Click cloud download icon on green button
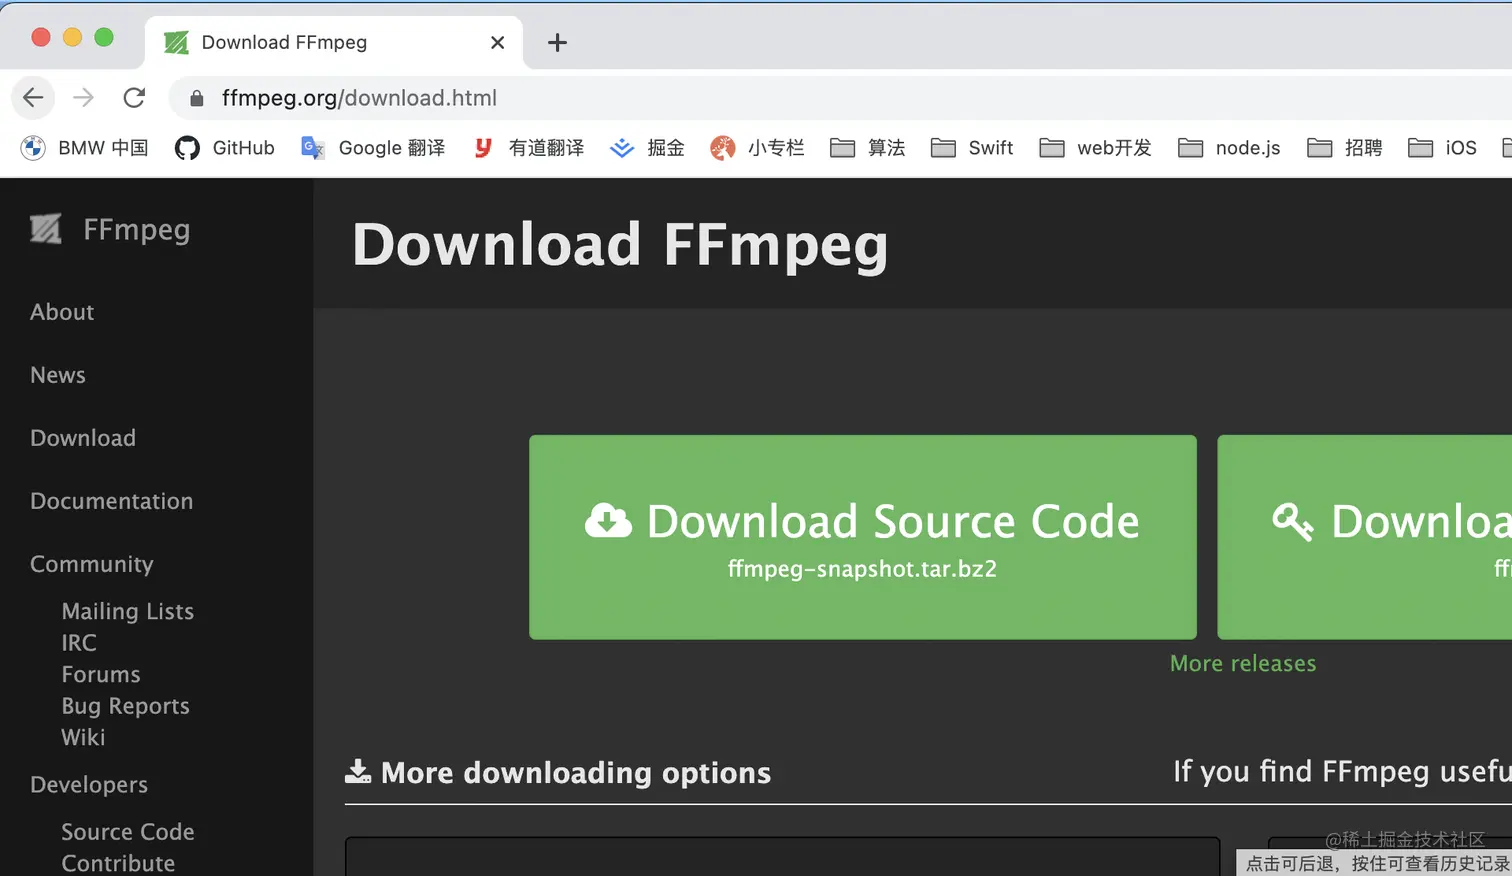The image size is (1512, 876). [608, 521]
